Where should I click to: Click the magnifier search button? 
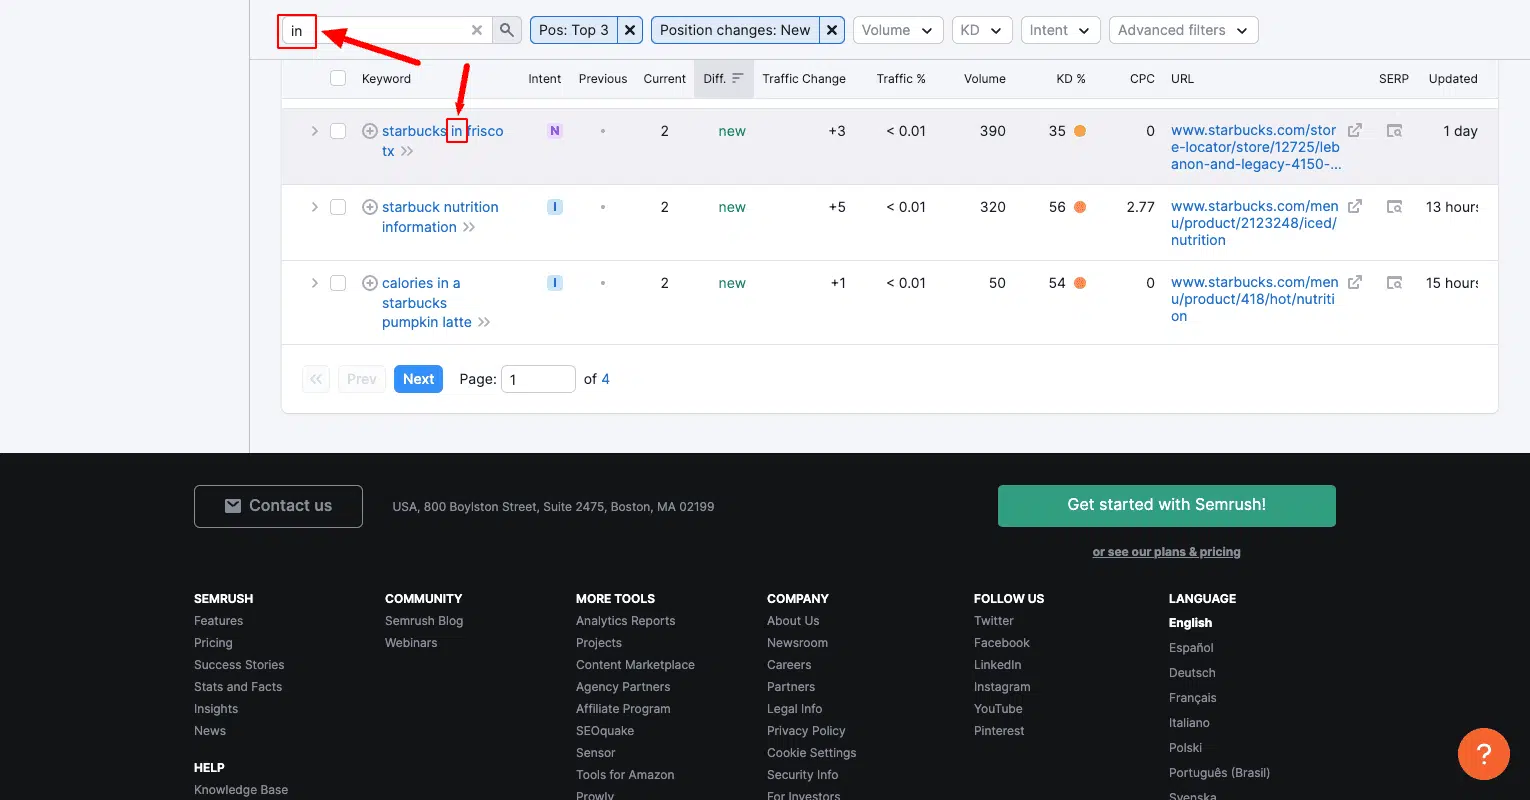508,30
